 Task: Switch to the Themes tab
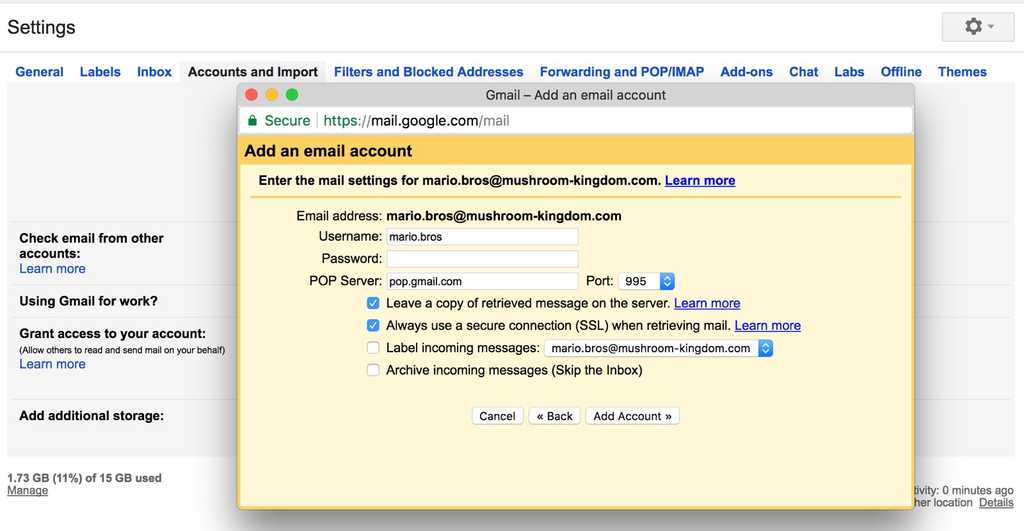[x=962, y=72]
